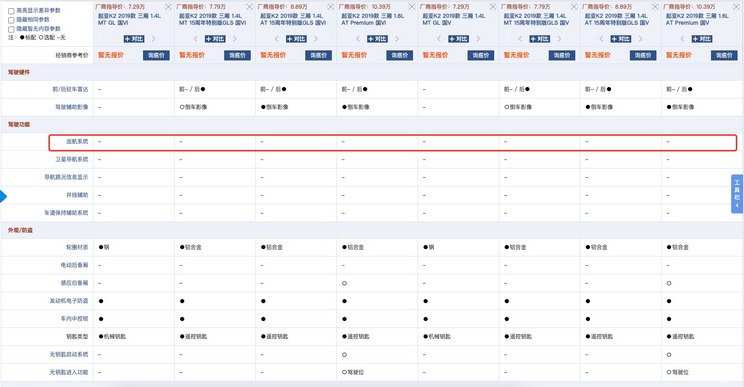Remove the 8.89万 AT GLS 国V car column
744x387 pixels.
pyautogui.click(x=655, y=7)
